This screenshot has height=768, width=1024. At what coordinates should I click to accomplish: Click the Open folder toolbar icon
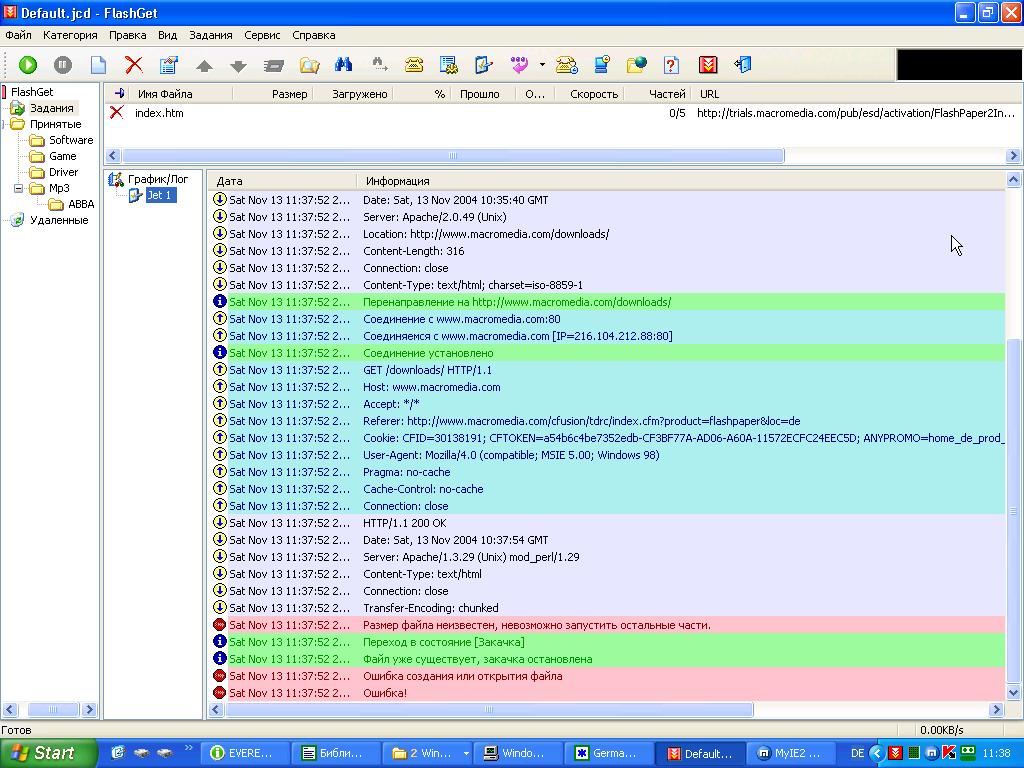[310, 65]
